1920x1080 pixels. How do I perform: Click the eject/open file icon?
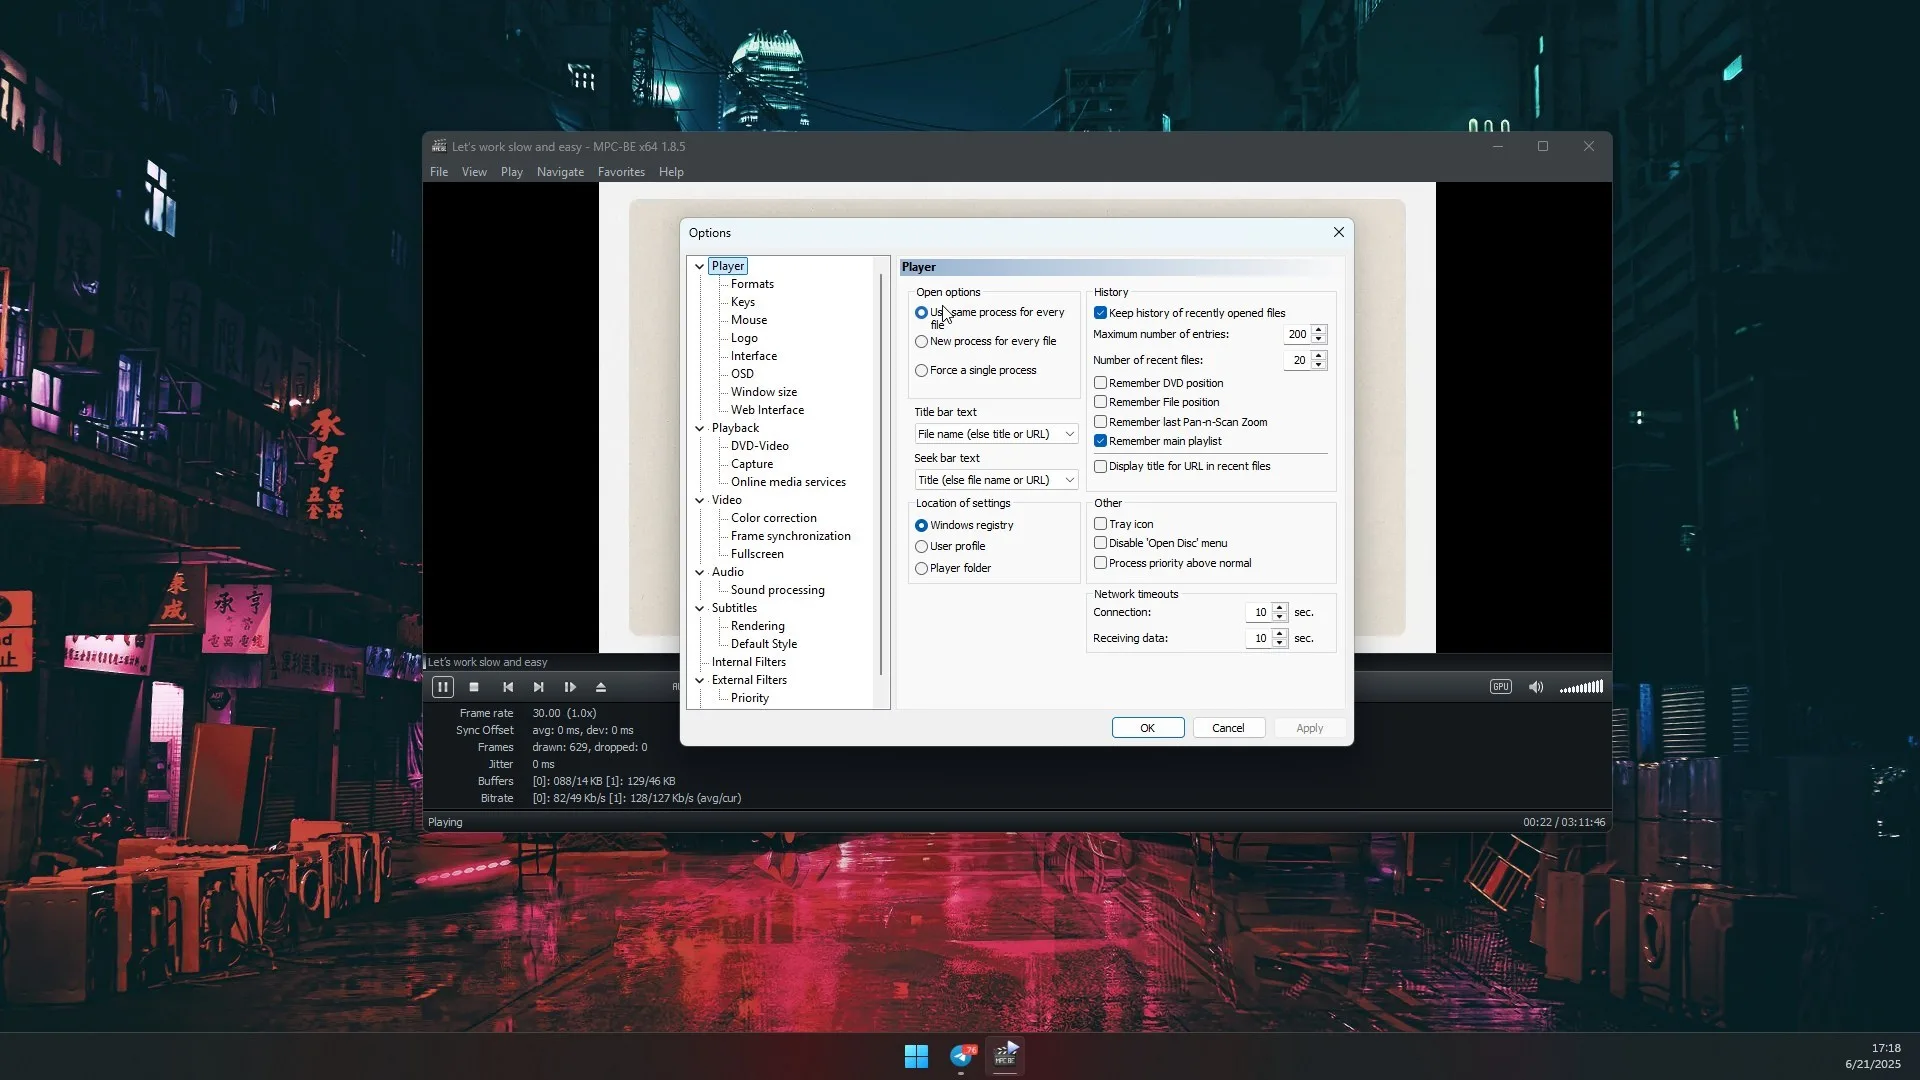point(601,687)
